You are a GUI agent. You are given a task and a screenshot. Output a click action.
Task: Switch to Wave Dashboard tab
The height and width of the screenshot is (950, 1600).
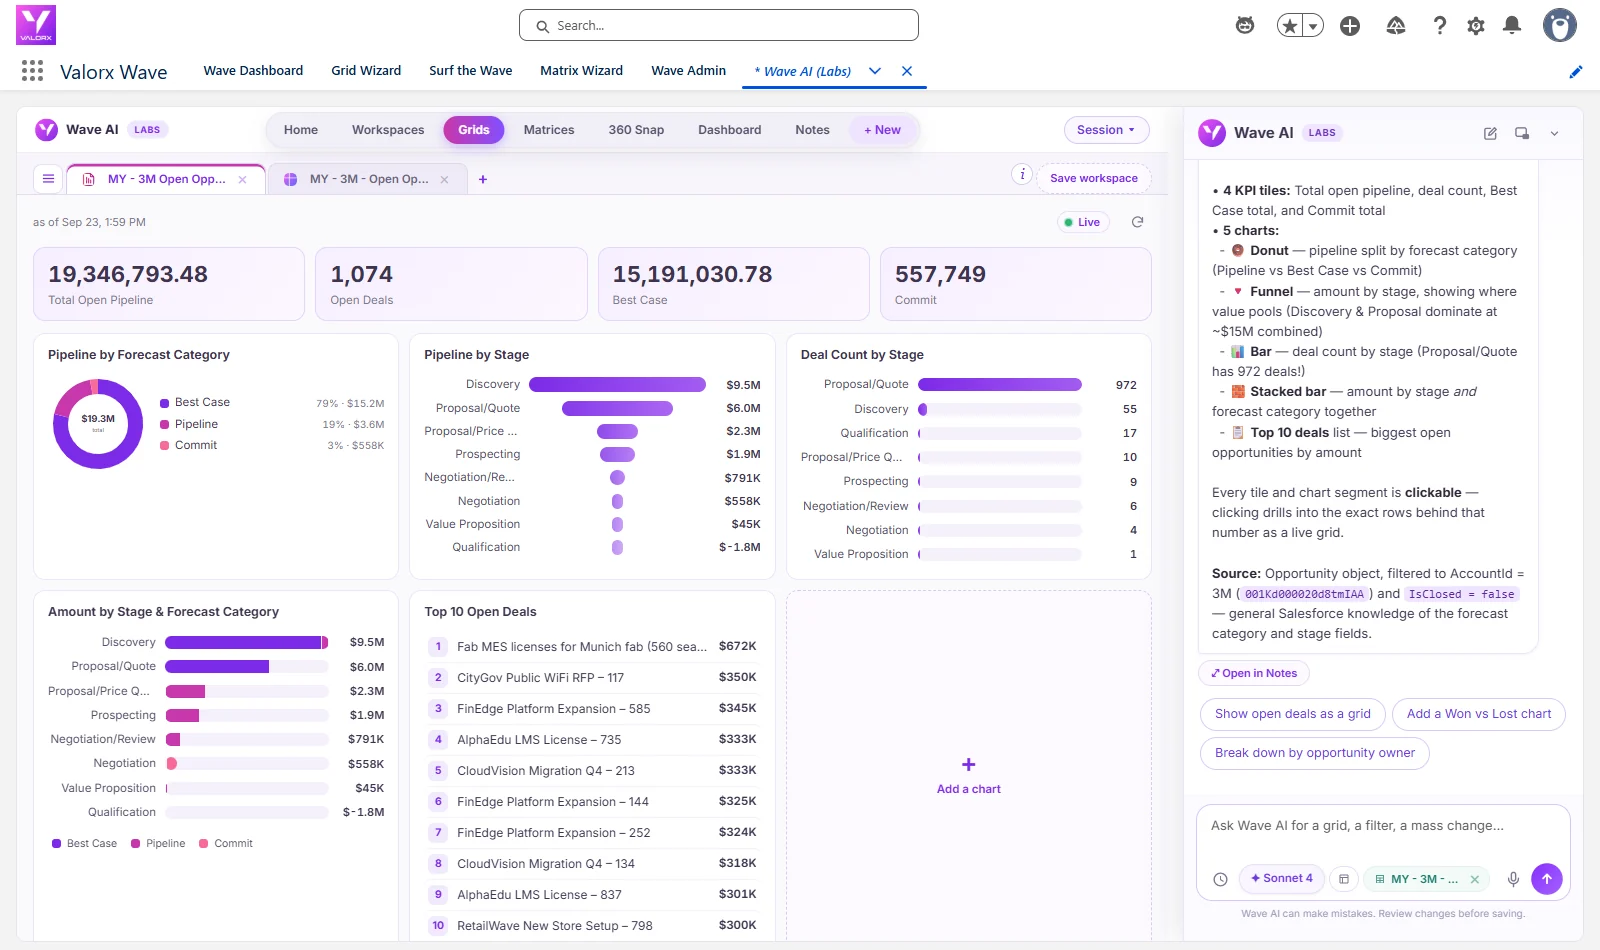[x=253, y=71]
